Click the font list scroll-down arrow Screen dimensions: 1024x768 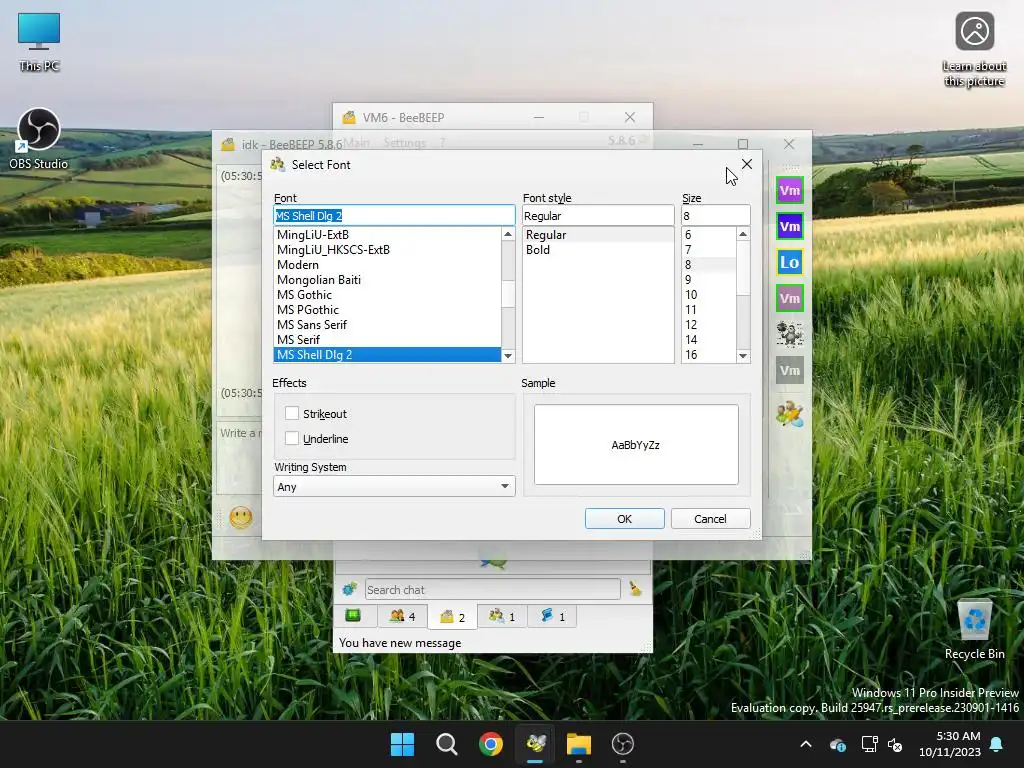click(x=508, y=356)
